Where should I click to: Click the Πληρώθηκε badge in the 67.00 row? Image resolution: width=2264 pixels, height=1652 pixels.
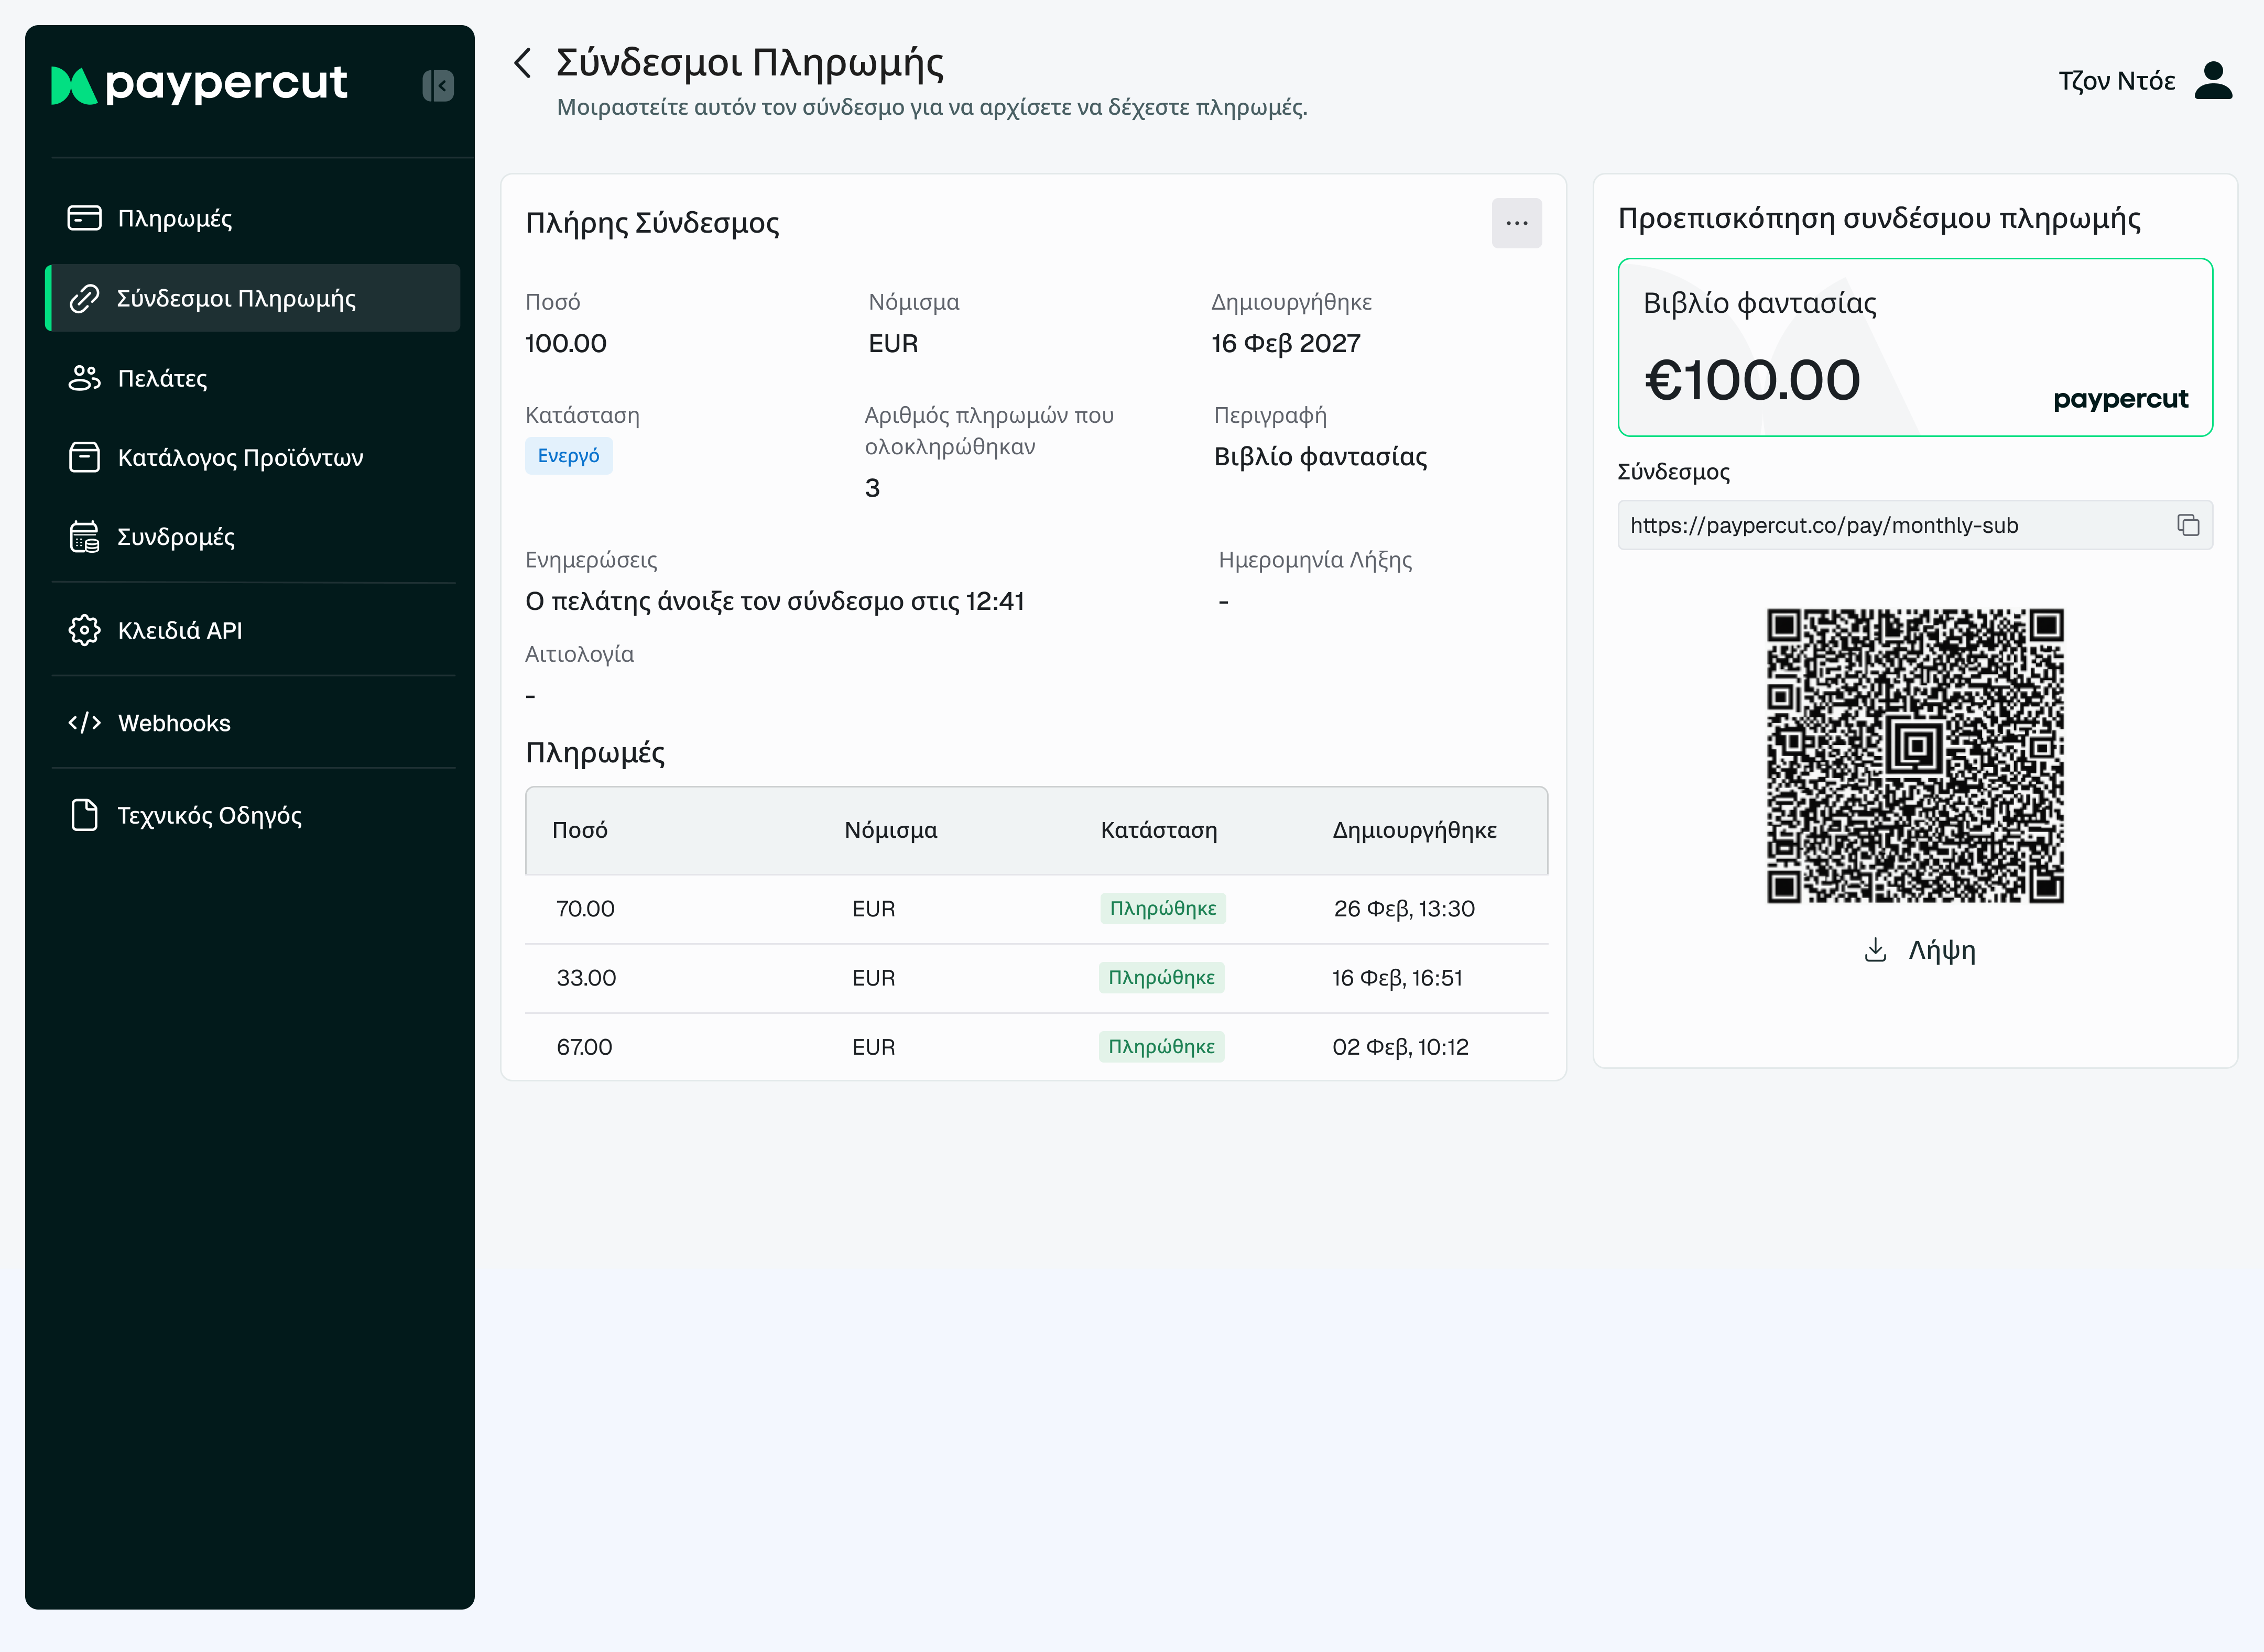[x=1161, y=1046]
